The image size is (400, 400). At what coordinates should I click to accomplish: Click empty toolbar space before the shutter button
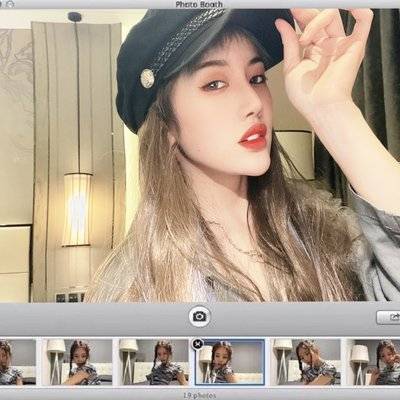coord(93,317)
